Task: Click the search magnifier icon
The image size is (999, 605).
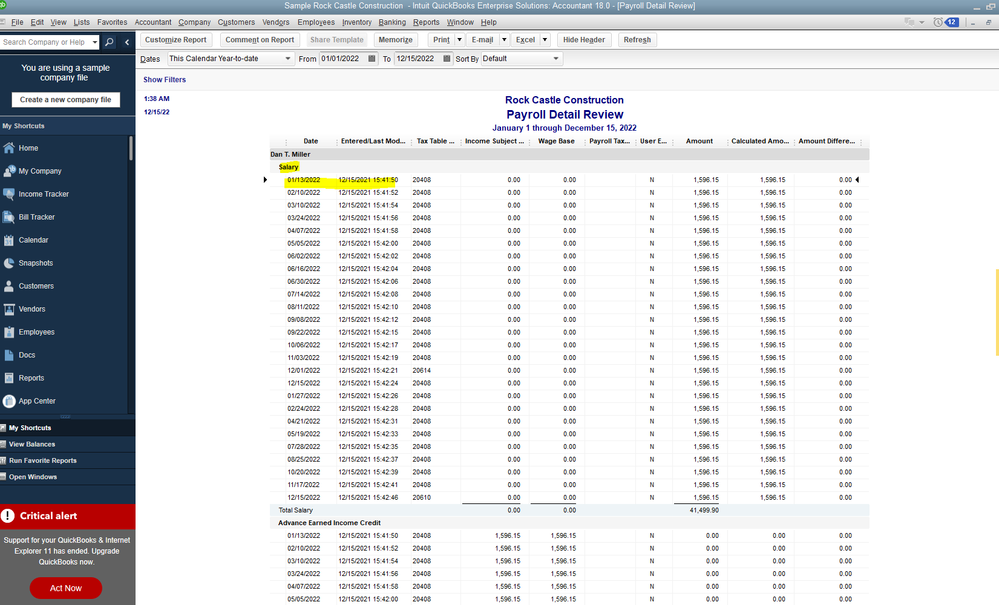Action: [x=110, y=42]
